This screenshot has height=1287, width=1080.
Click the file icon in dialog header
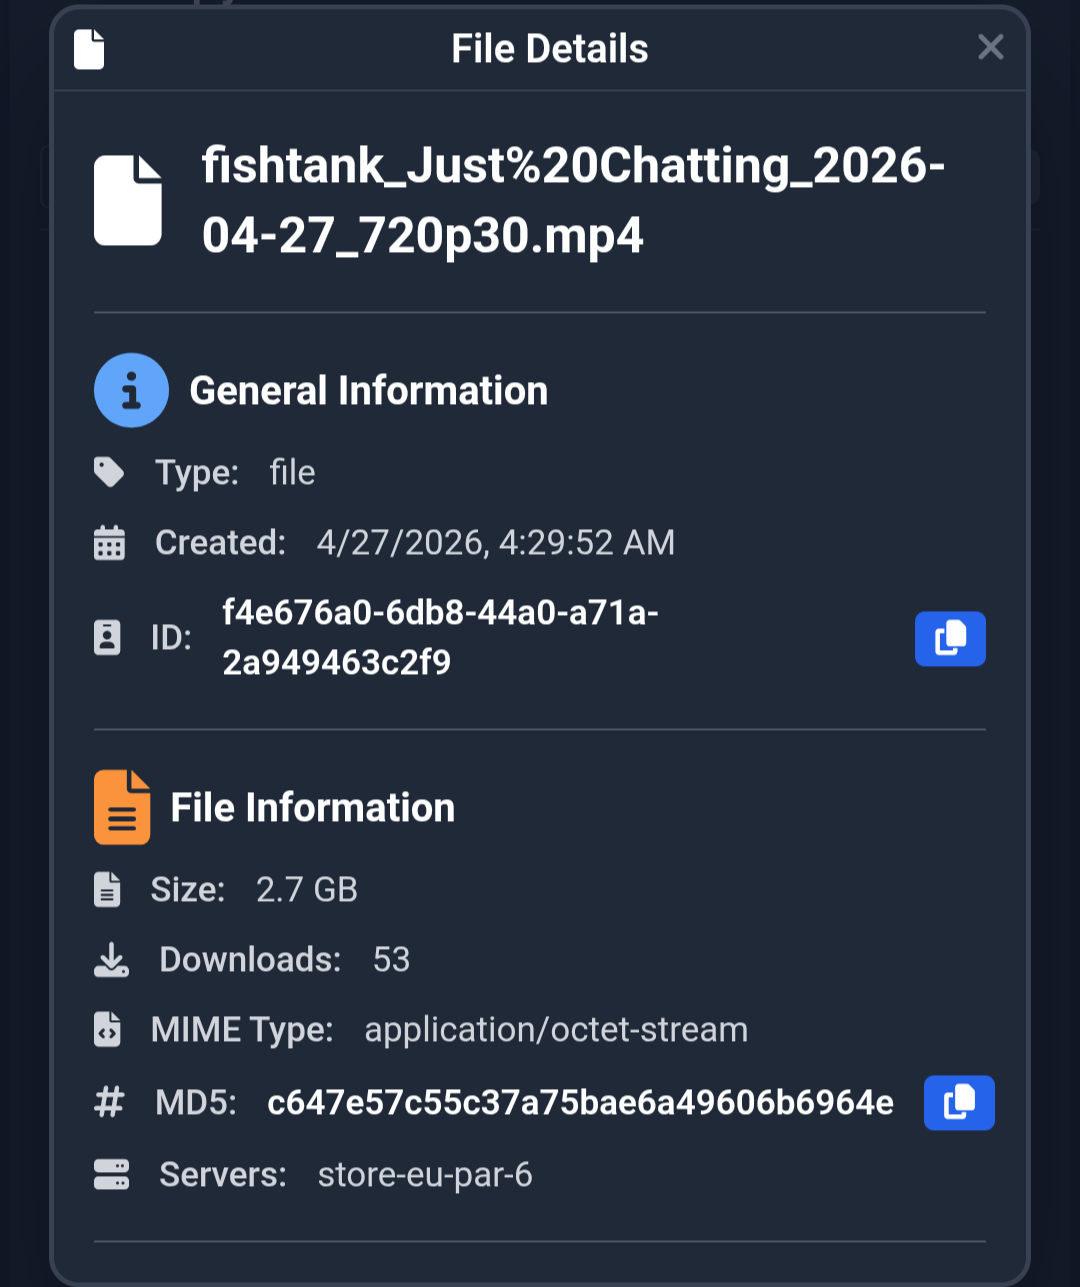[x=89, y=49]
